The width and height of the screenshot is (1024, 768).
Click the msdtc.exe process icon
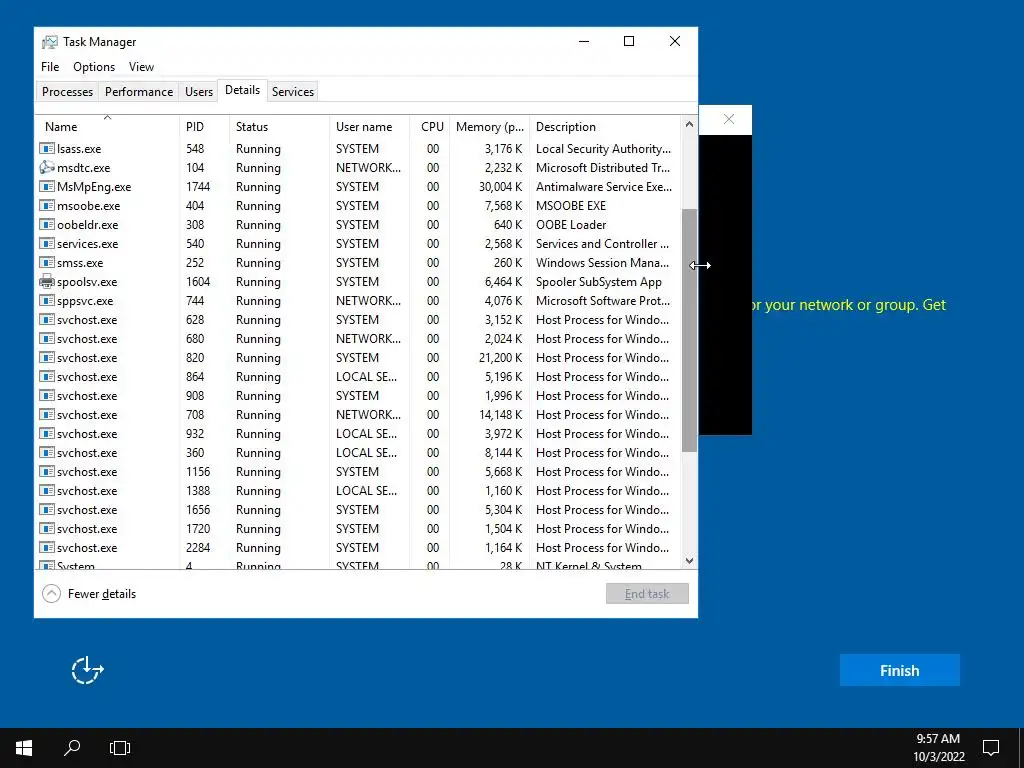[46, 168]
